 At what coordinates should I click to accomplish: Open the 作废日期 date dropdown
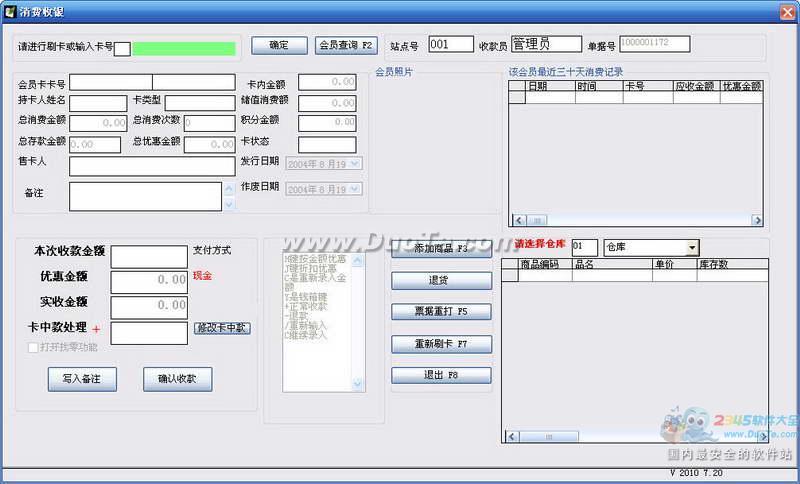pos(356,189)
